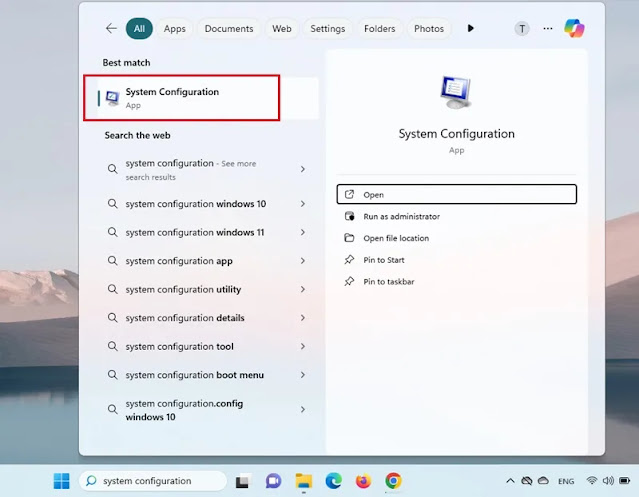
Task: Launch Copilot from the colorful icon
Action: coord(574,28)
